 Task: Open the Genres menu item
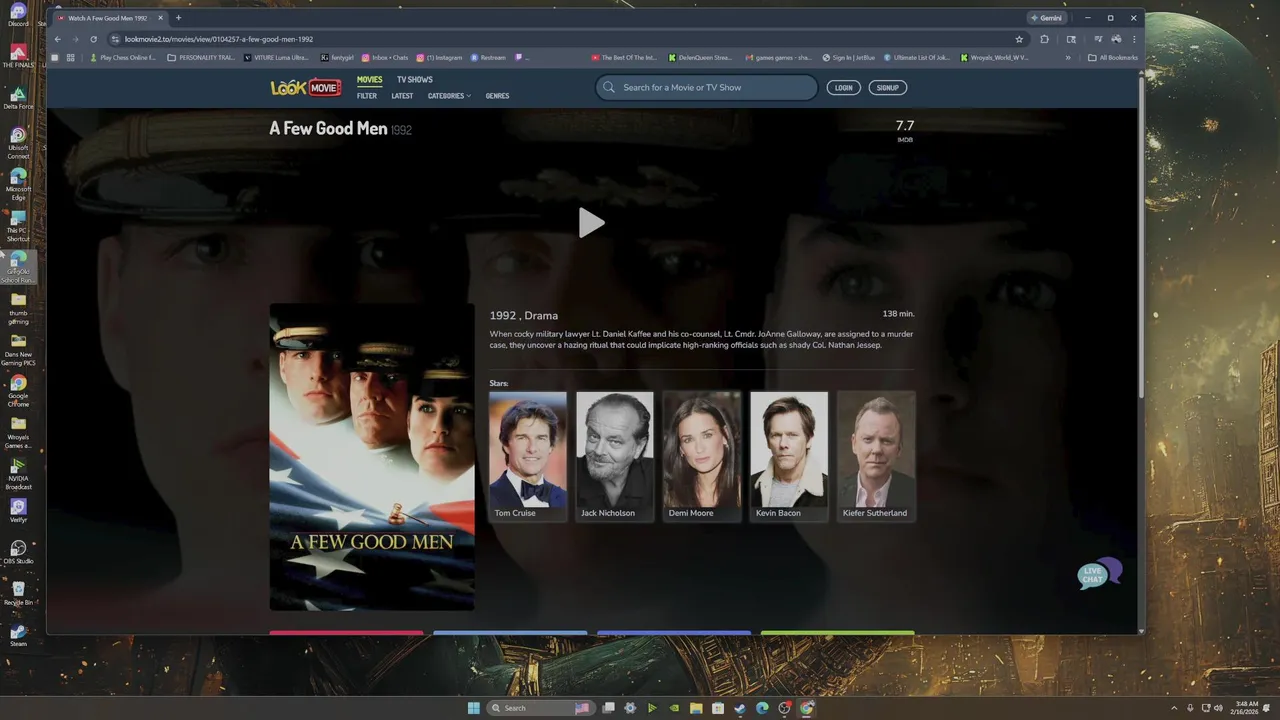pos(497,96)
